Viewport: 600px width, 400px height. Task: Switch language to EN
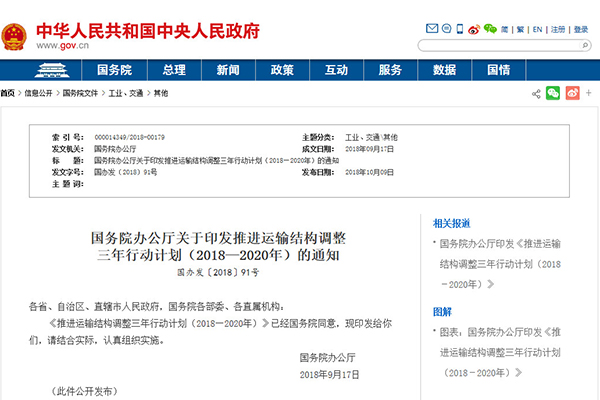537,29
